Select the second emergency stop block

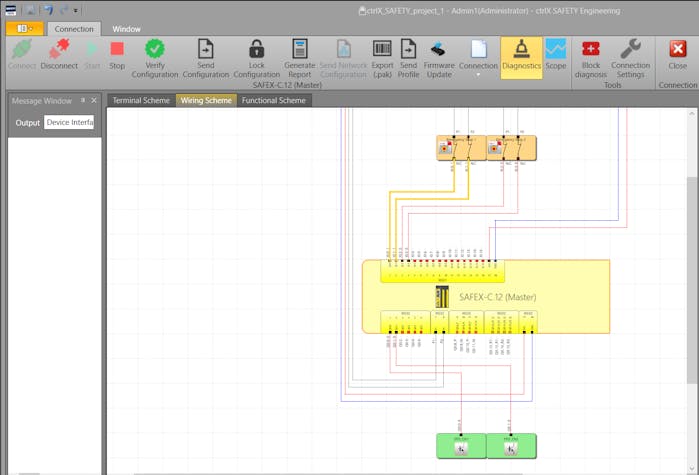pos(511,148)
